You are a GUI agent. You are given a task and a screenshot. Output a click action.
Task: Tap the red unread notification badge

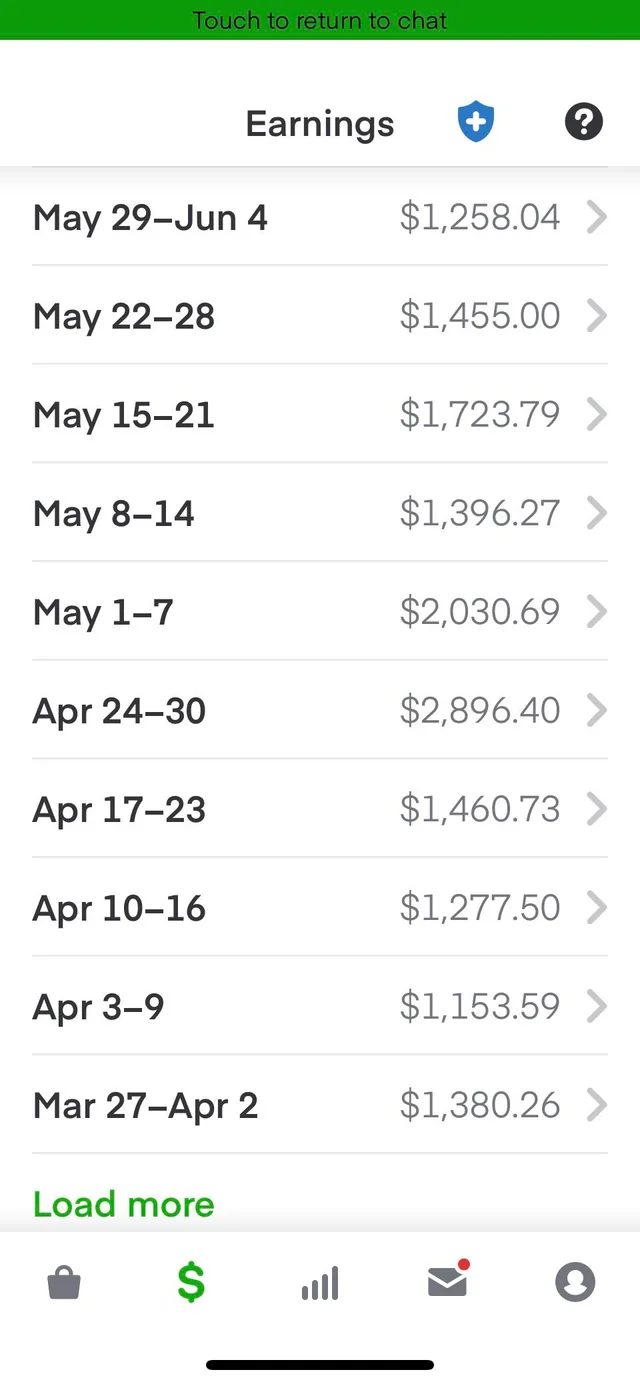463,1264
